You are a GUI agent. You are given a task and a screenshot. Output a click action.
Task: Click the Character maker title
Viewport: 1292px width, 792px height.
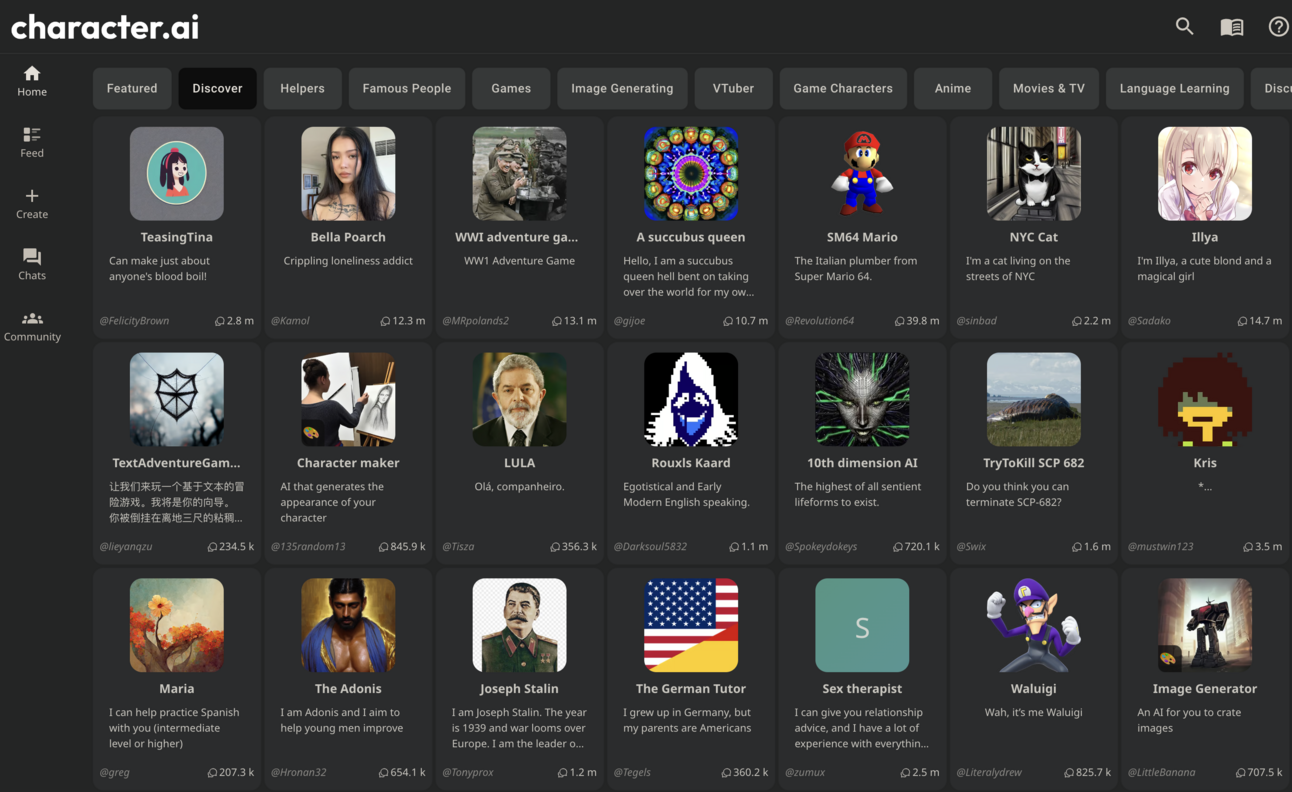pos(348,463)
